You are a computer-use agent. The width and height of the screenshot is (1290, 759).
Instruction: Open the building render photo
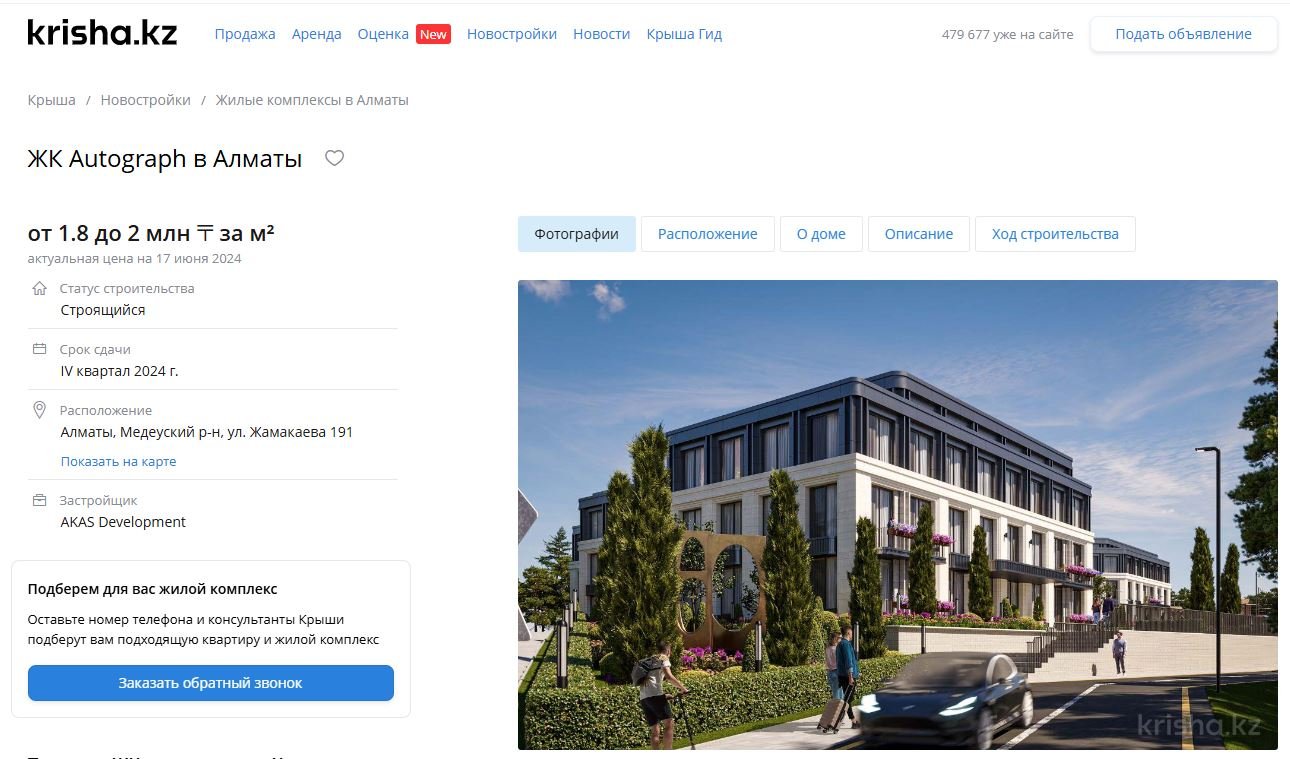coord(898,515)
